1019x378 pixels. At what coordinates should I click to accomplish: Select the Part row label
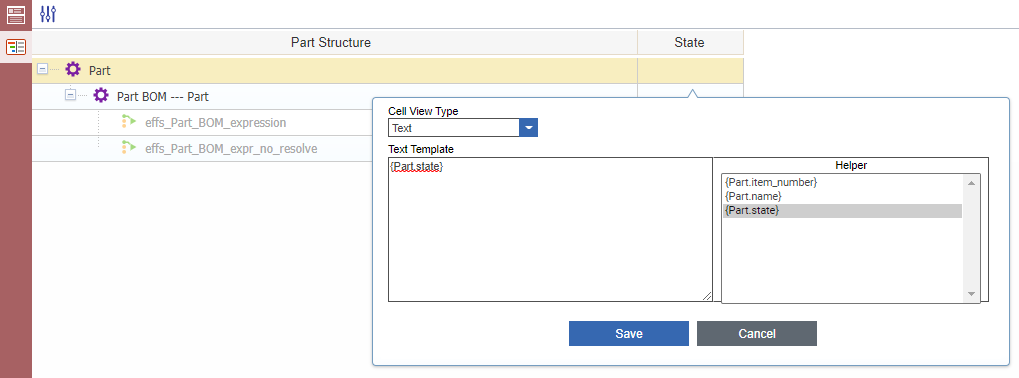point(100,70)
